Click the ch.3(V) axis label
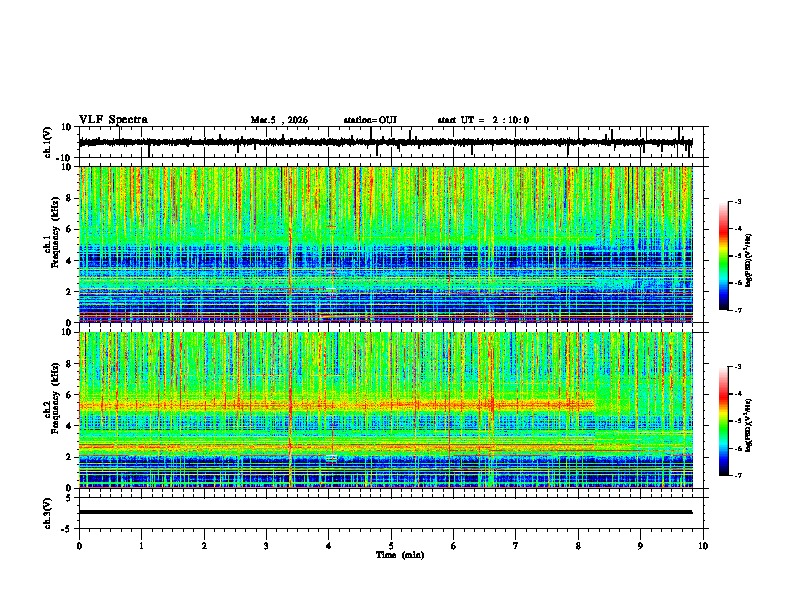 [48, 513]
